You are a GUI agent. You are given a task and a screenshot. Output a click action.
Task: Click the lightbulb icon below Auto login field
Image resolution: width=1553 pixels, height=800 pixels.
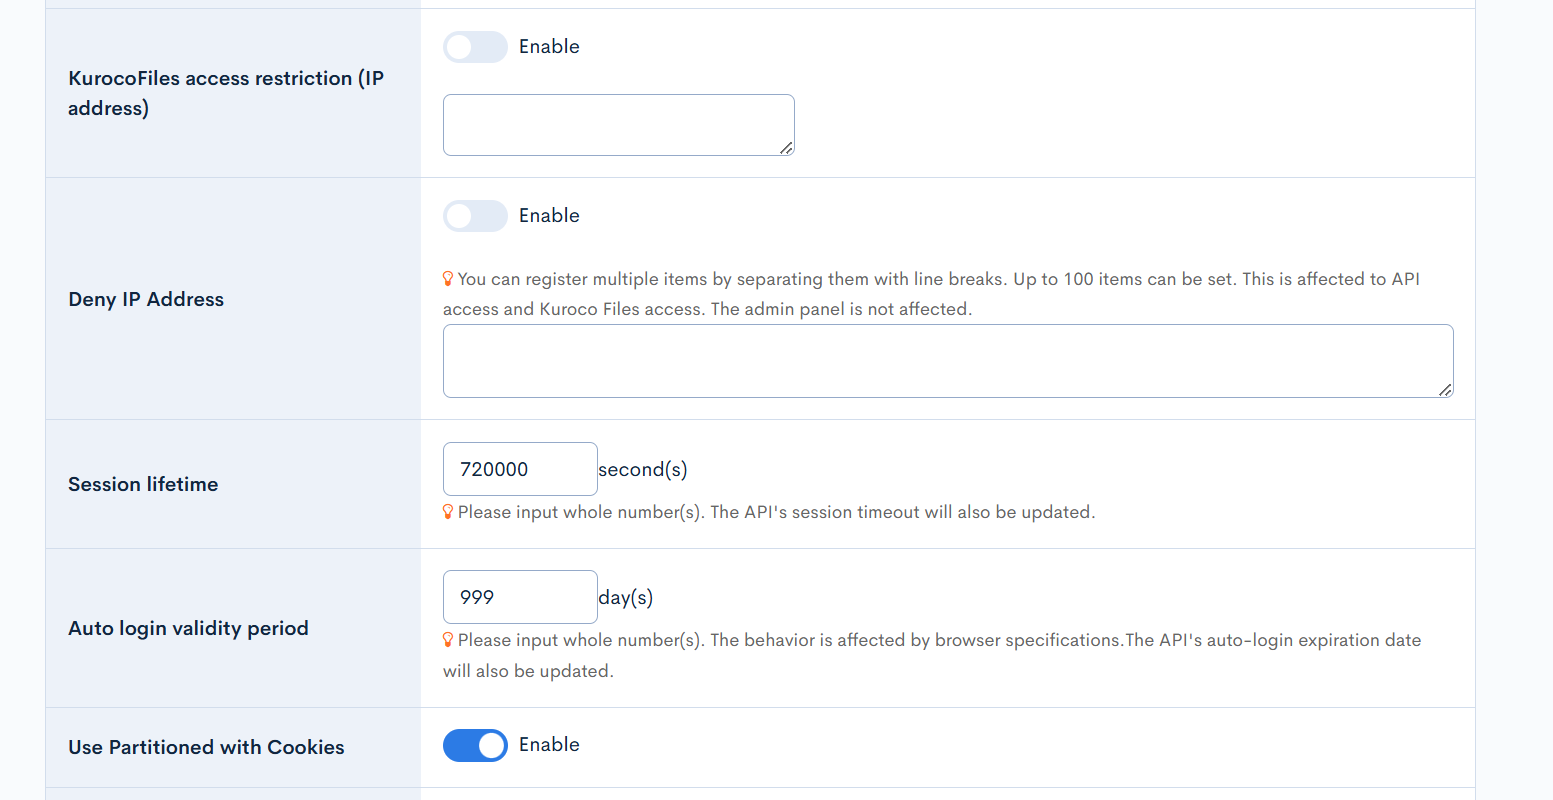[448, 640]
